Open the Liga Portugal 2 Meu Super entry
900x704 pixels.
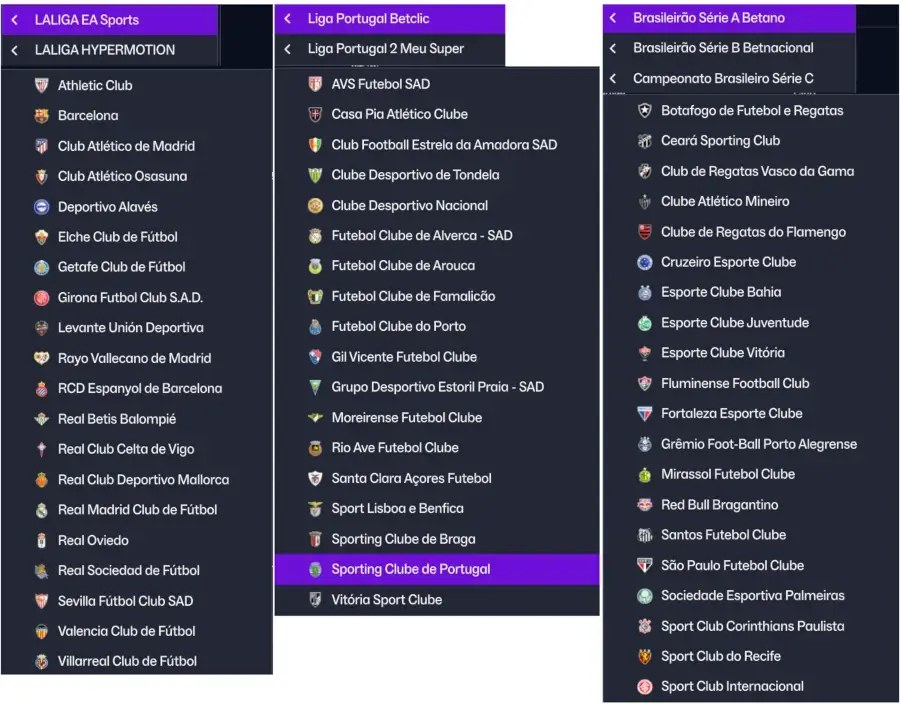[390, 49]
